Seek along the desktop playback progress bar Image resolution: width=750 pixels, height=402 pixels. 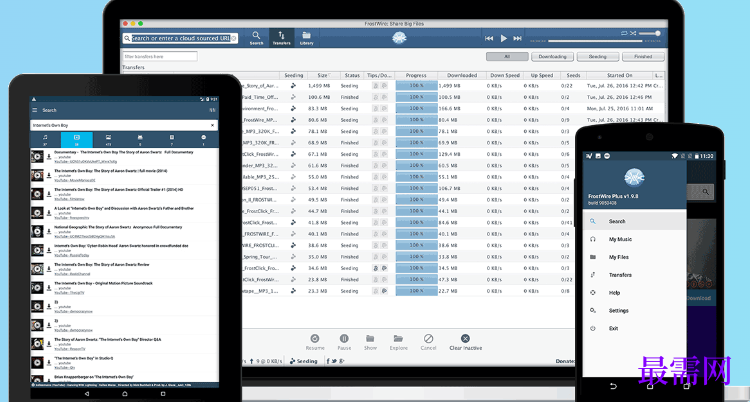596,41
